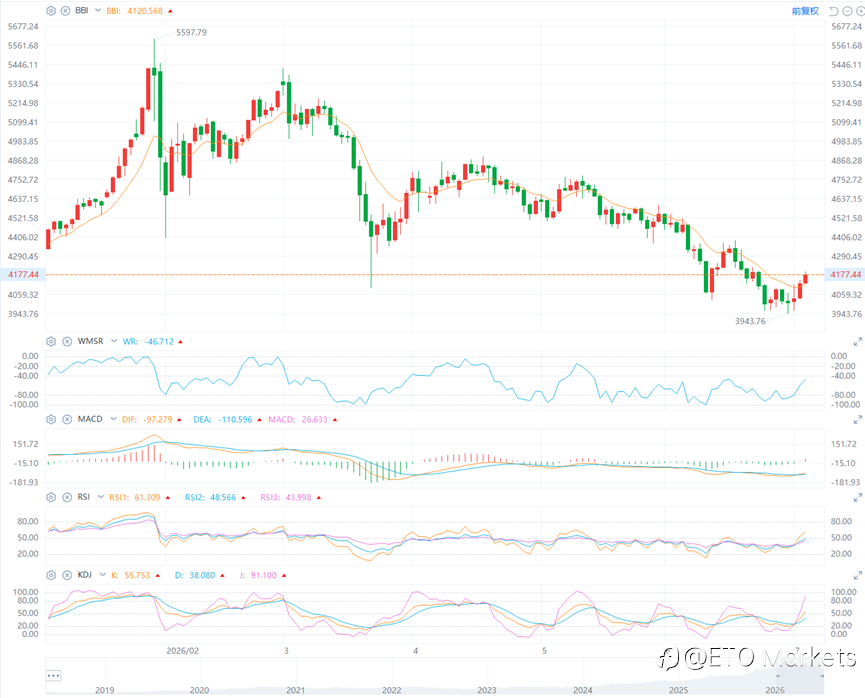Viewport: 865px width, 698px height.
Task: Click the D value 38.080
Action: pos(202,575)
